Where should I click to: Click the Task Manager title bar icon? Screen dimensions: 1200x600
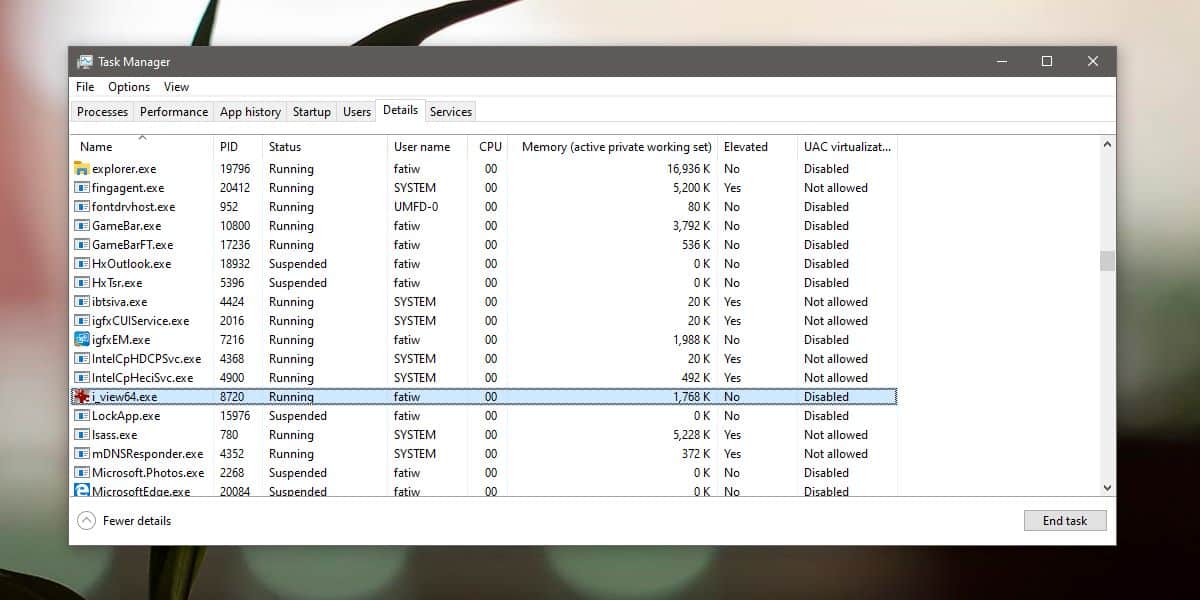(x=85, y=62)
